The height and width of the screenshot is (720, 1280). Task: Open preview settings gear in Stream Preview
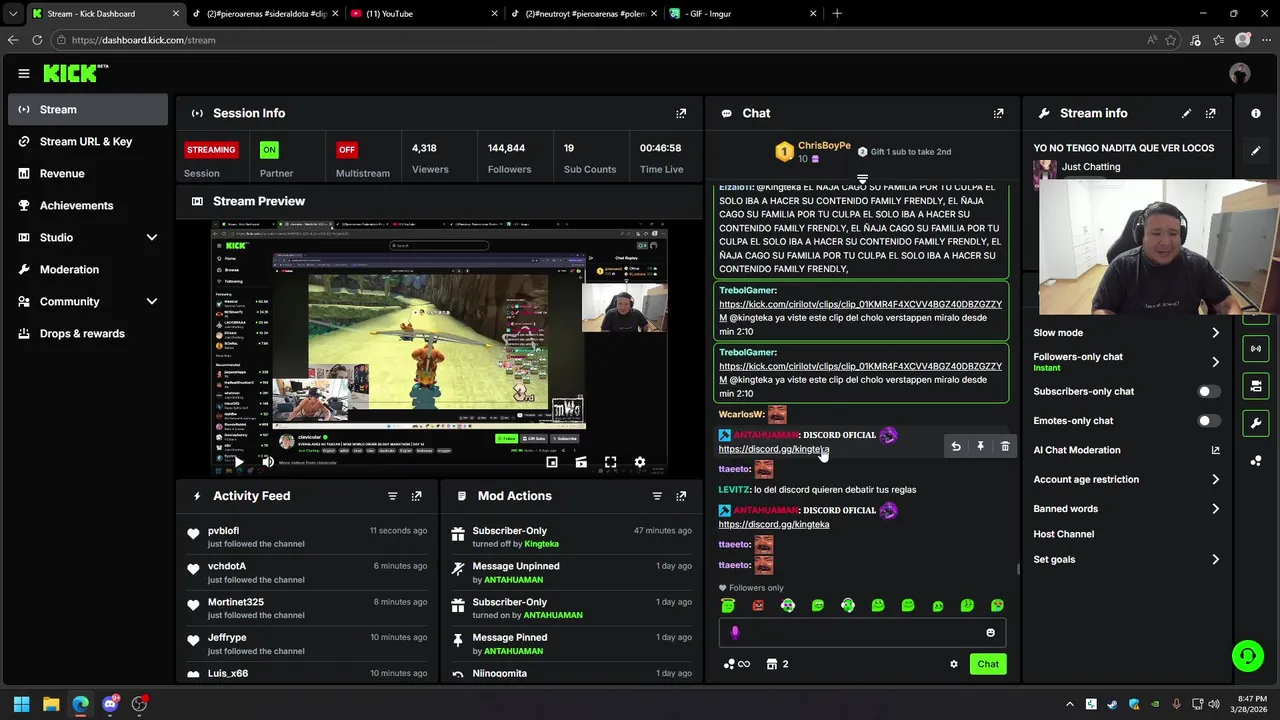click(640, 462)
